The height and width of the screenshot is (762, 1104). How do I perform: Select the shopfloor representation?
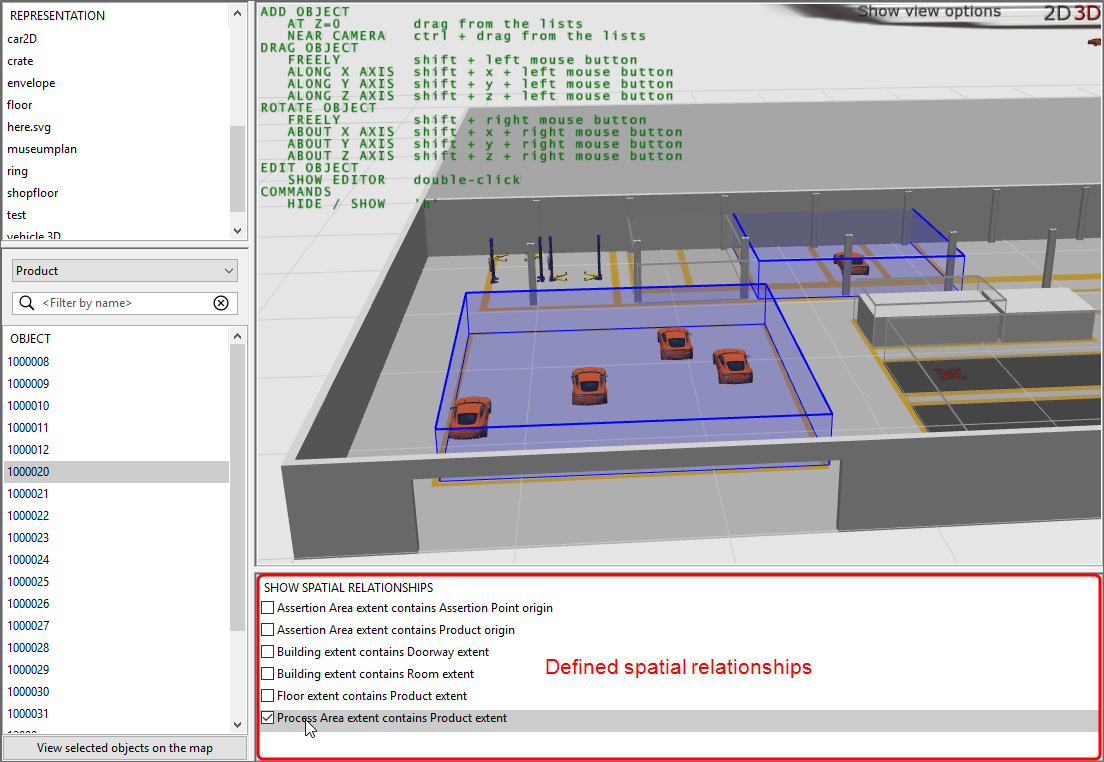117,193
